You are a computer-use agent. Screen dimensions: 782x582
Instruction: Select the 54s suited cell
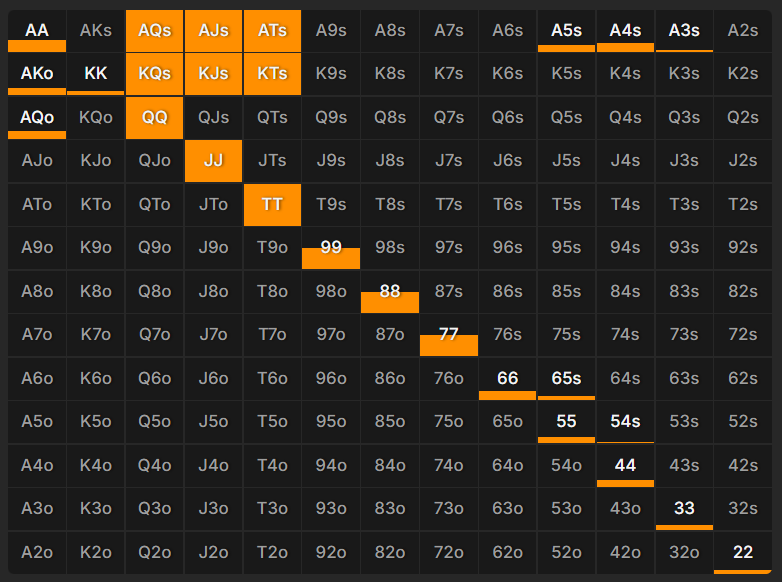click(x=625, y=422)
